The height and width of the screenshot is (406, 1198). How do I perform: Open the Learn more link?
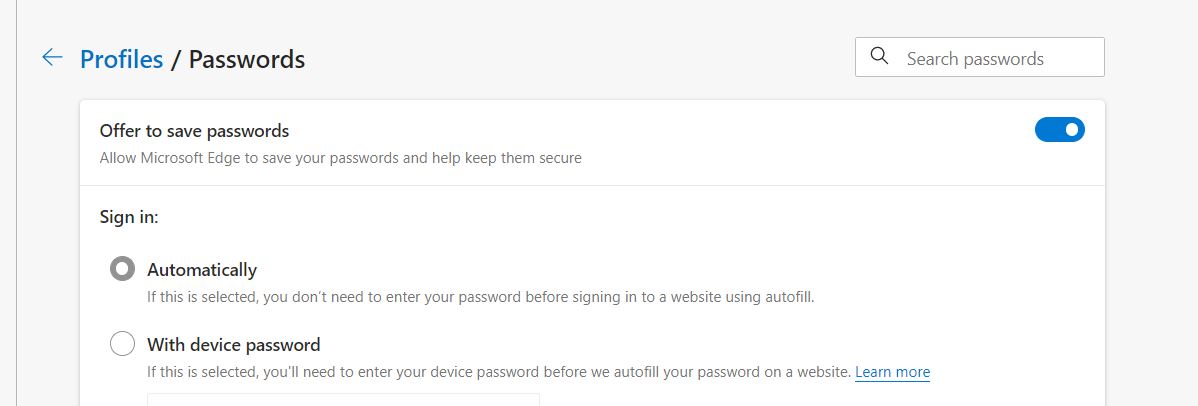click(892, 372)
